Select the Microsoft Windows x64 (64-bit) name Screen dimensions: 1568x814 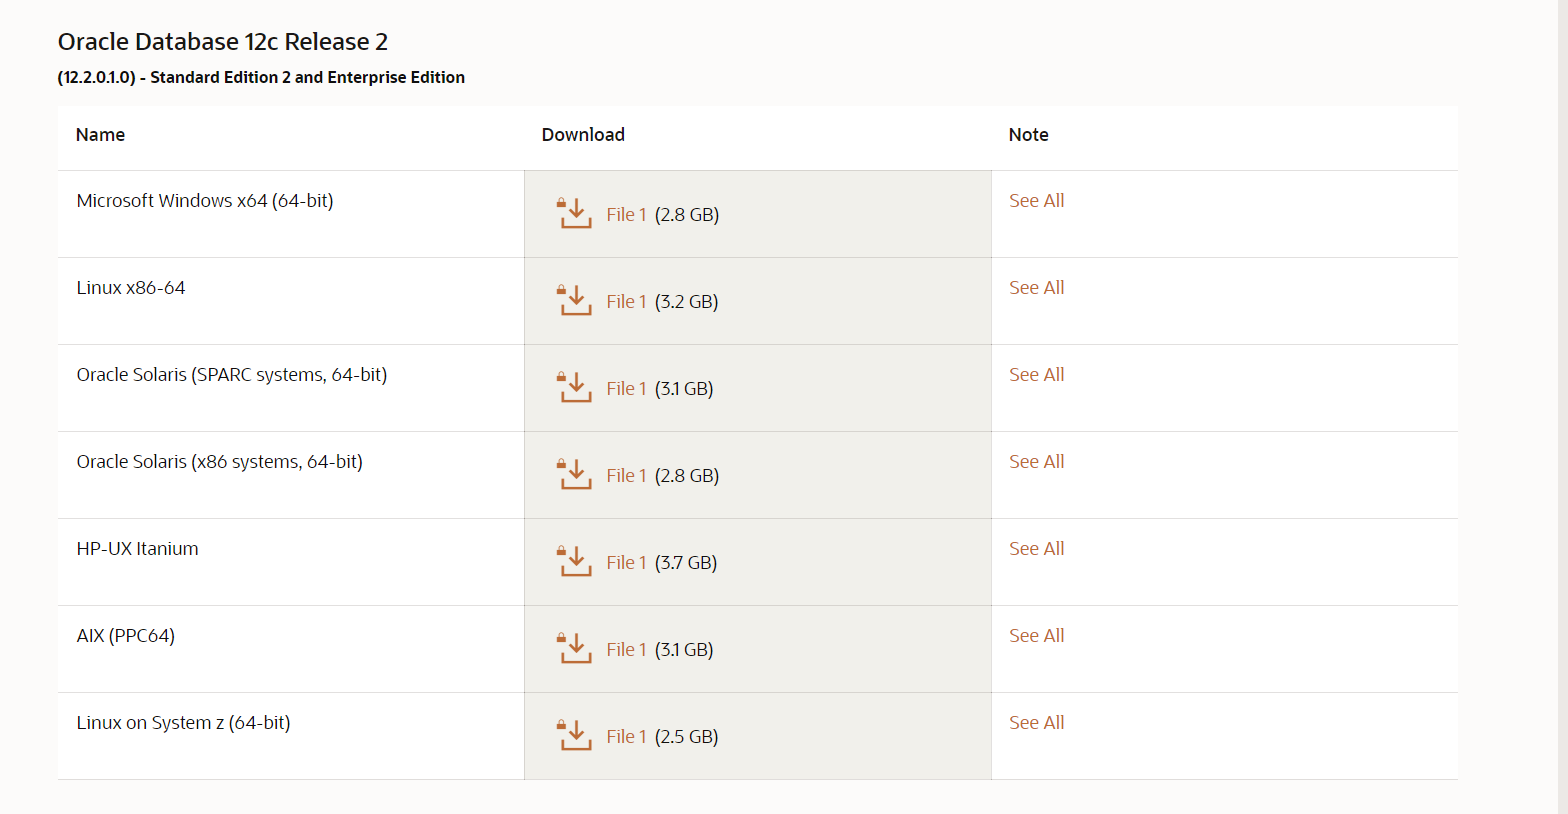(205, 201)
